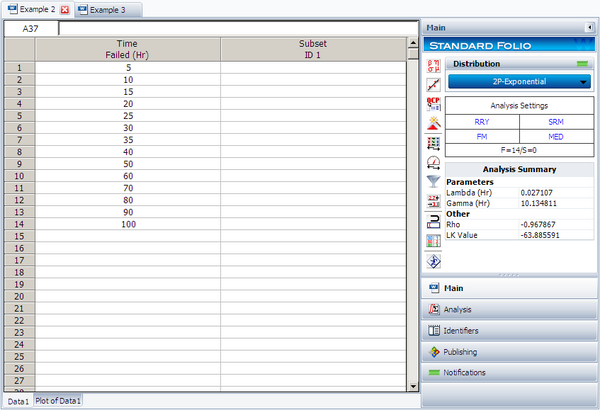Open the Analysis panel page
The width and height of the screenshot is (600, 410).
[510, 310]
